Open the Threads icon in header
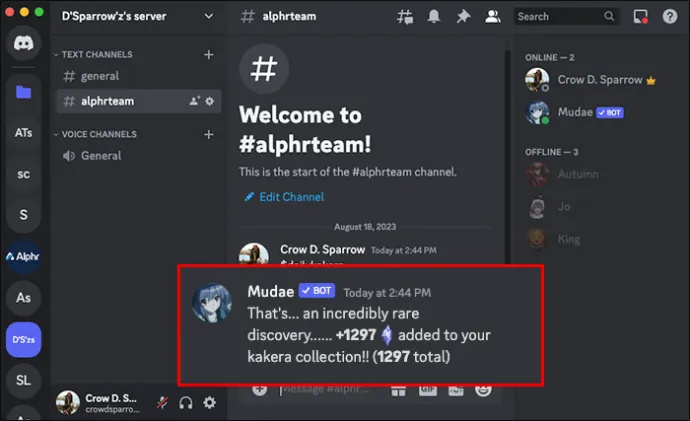The image size is (690, 421). tap(405, 17)
